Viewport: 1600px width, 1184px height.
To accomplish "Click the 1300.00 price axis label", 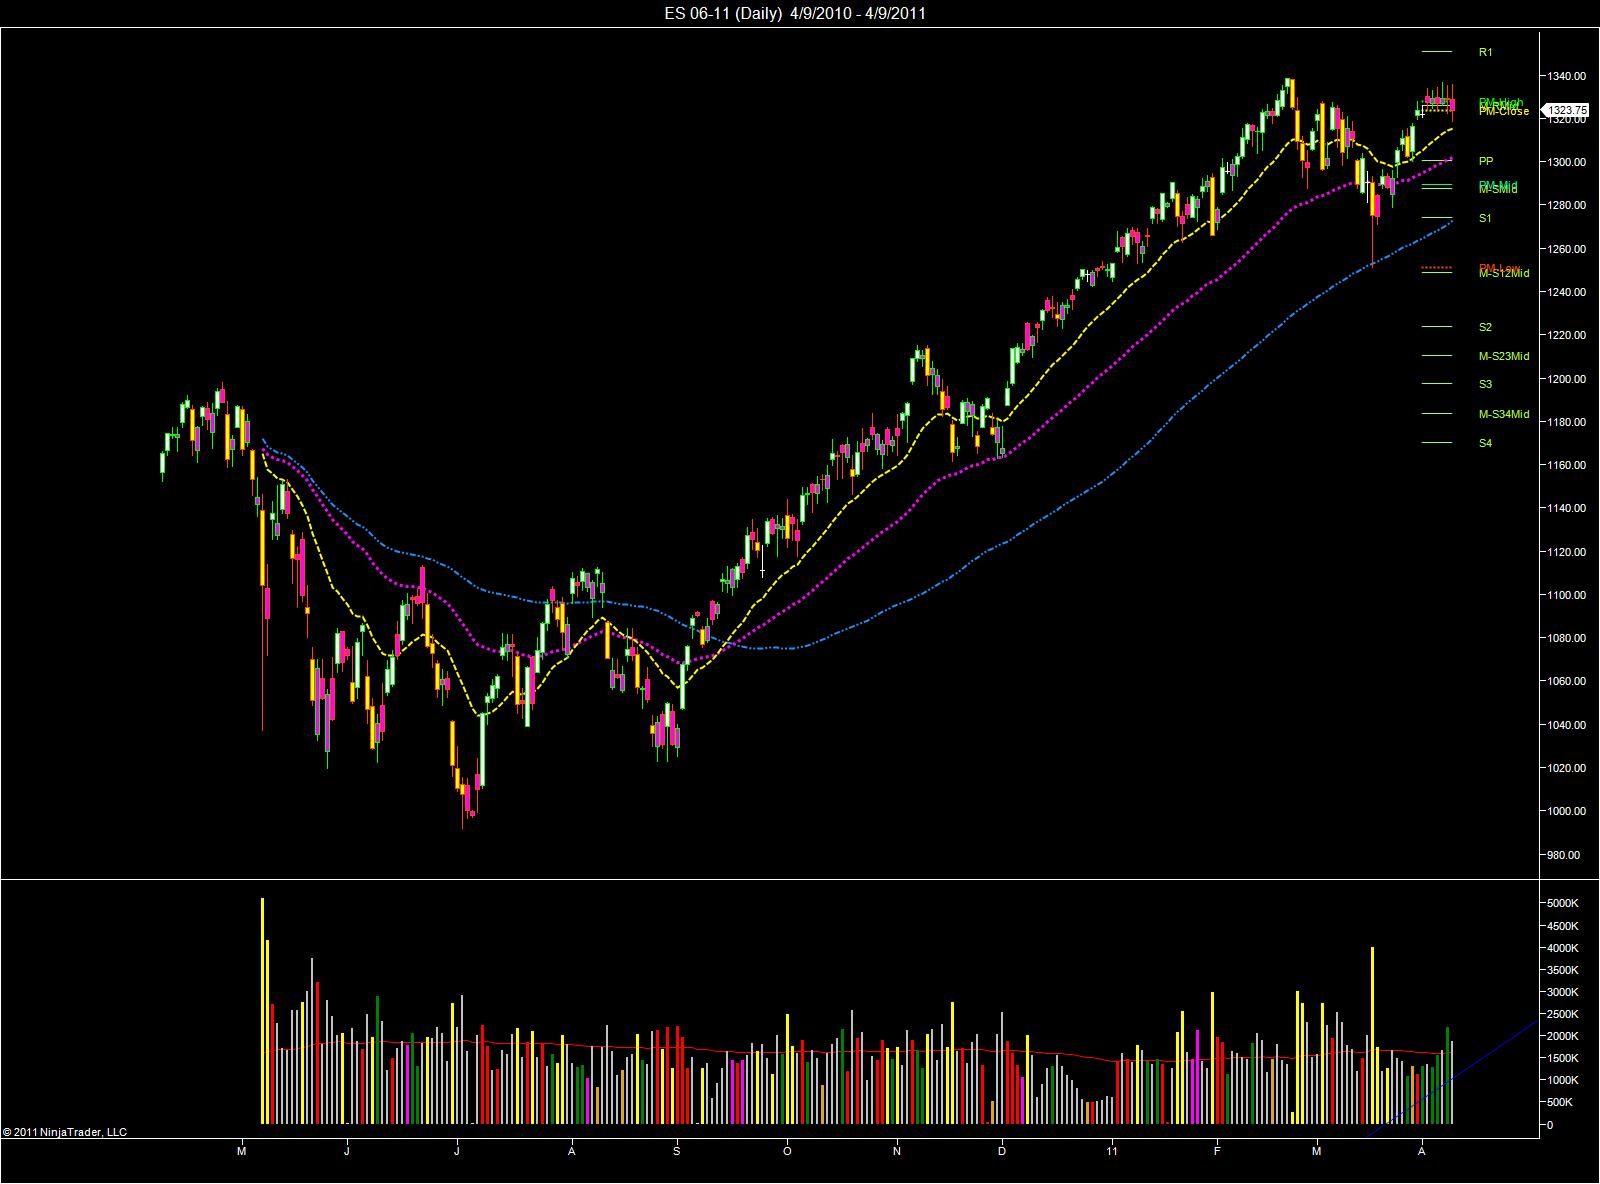I will point(1566,162).
